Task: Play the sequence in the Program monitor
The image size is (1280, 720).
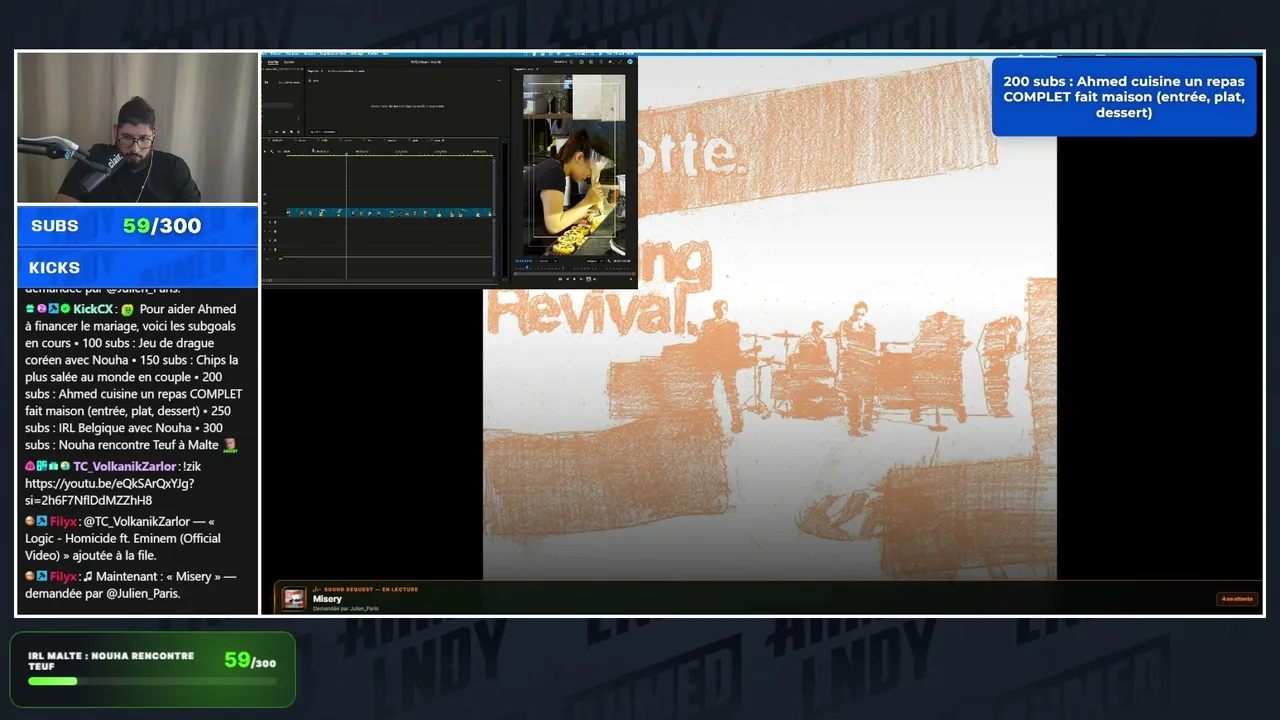Action: [575, 279]
